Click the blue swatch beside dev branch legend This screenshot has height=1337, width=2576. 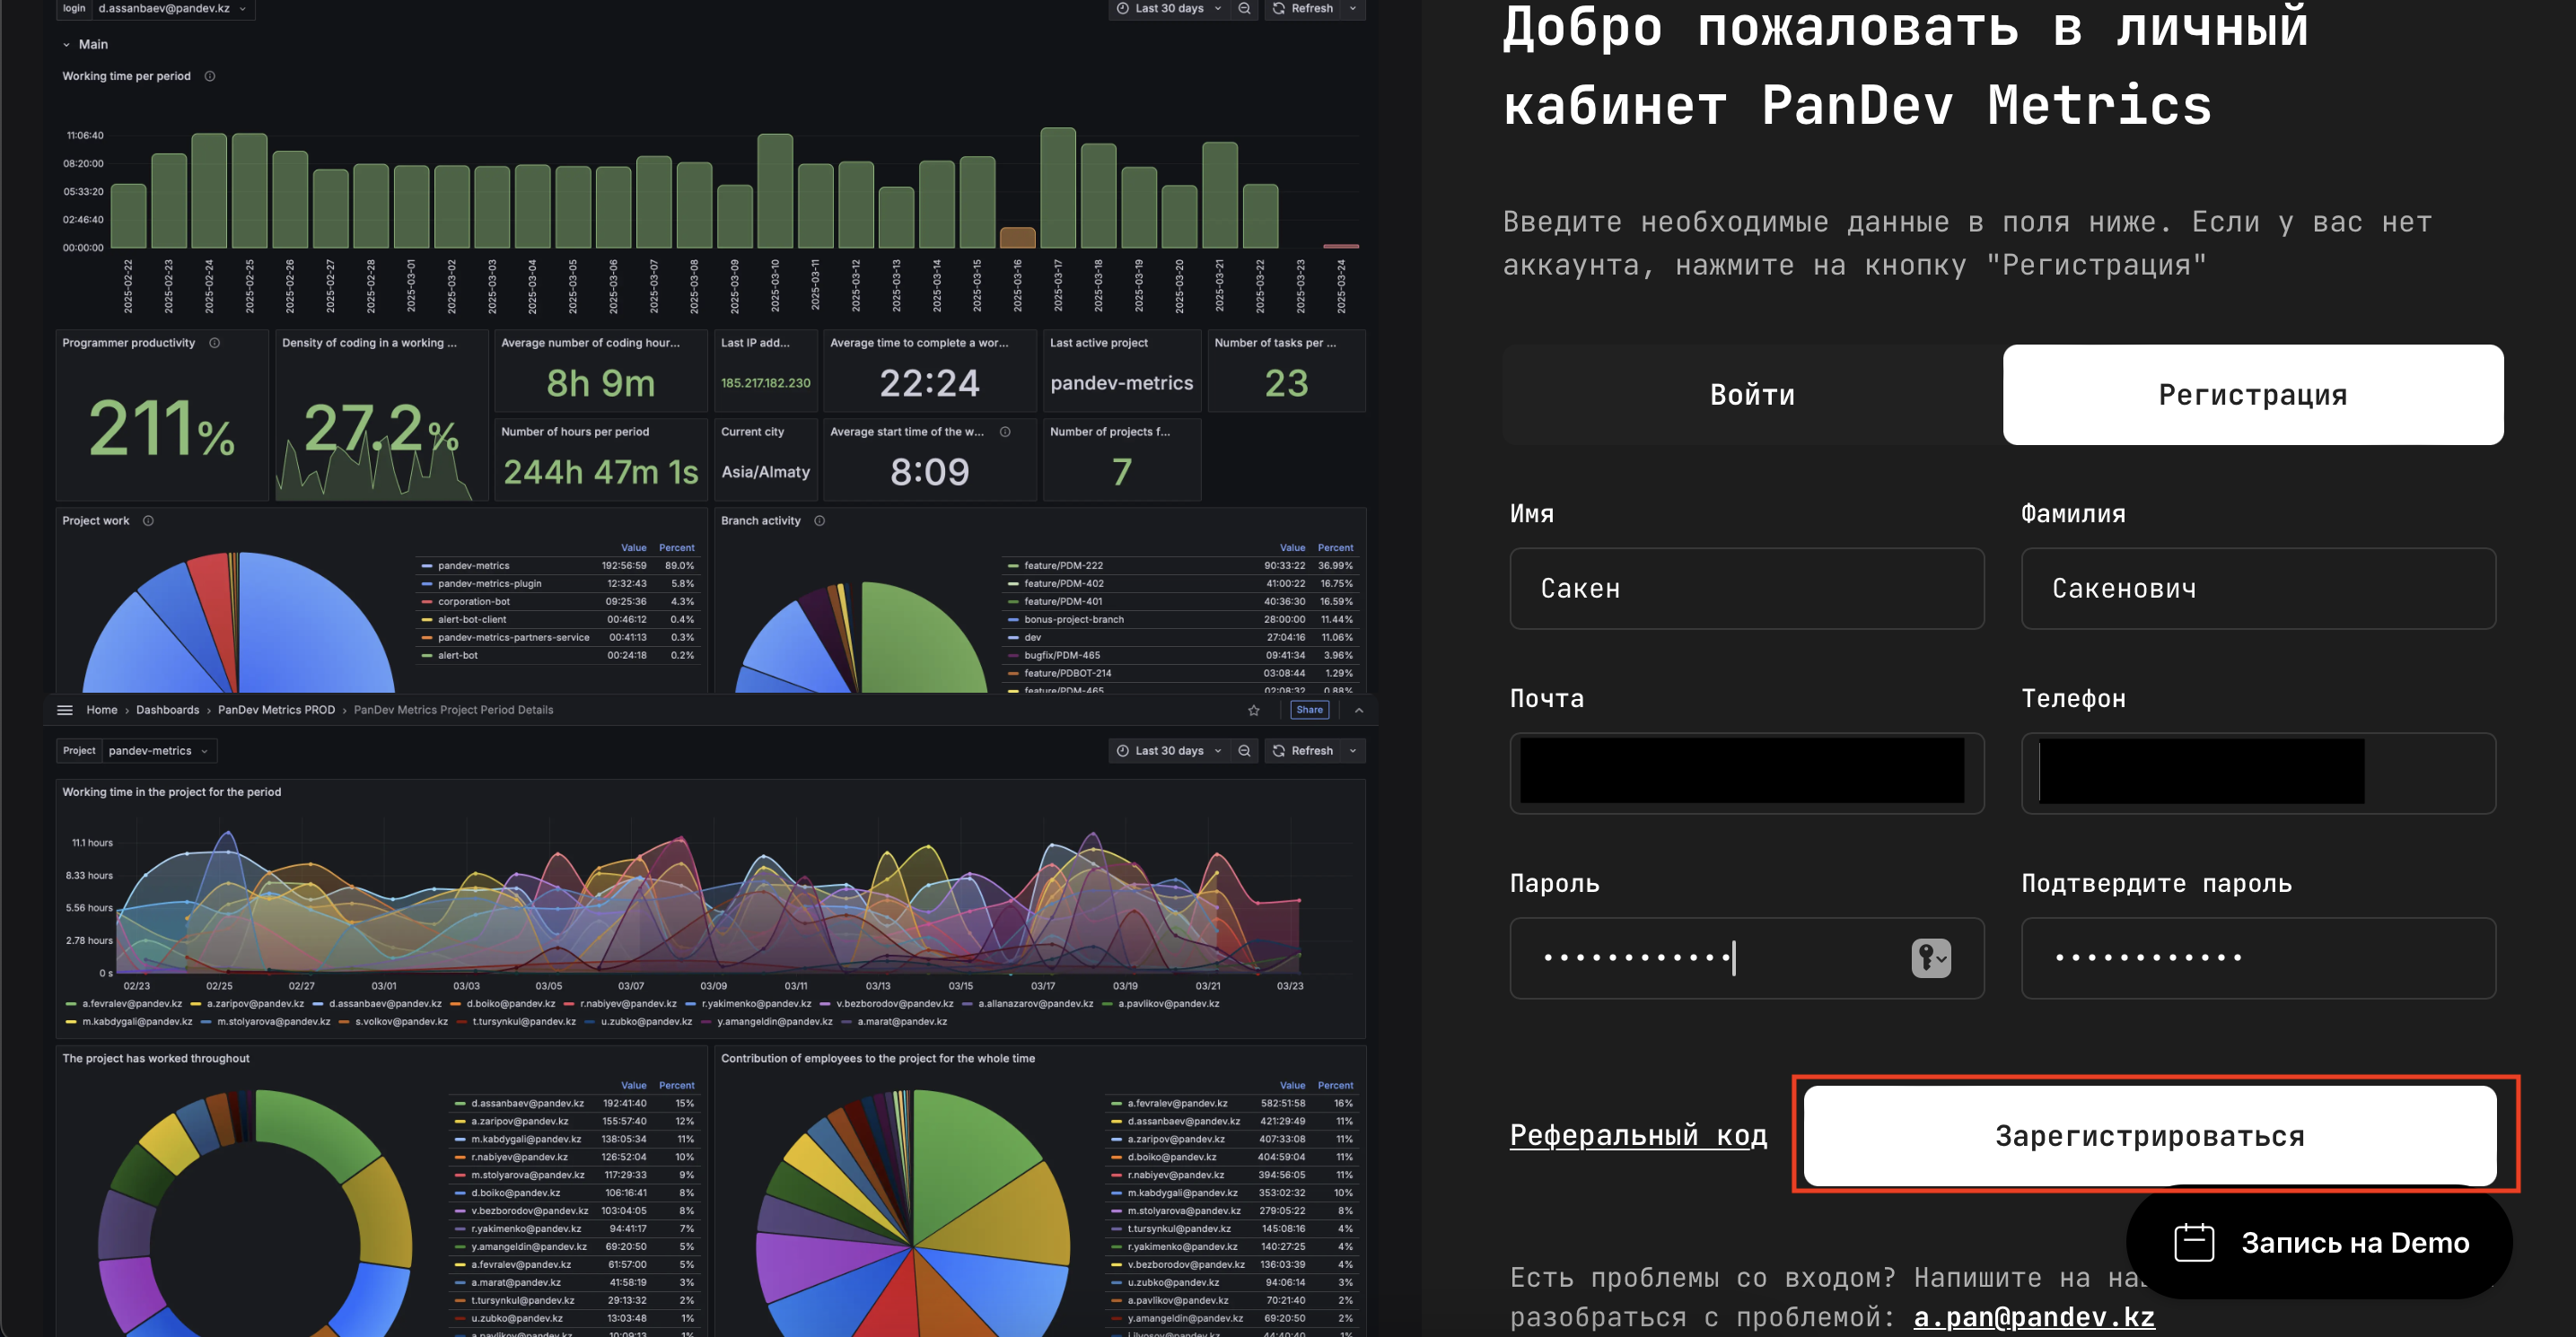(1013, 638)
